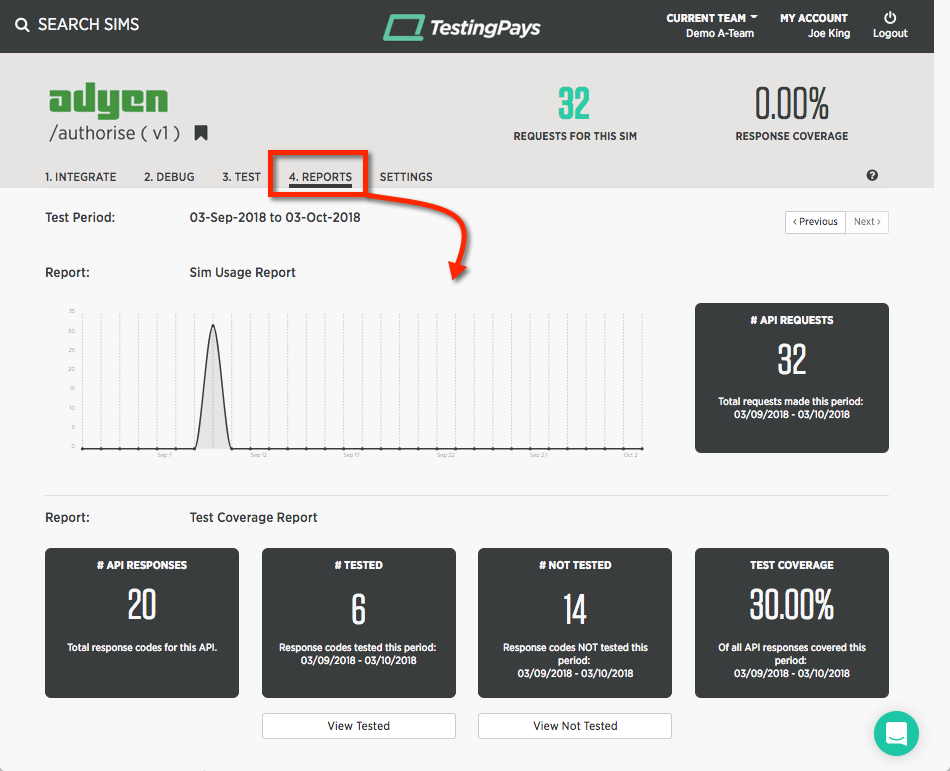Click the usage chart peak
This screenshot has width=950, height=771.
[213, 326]
